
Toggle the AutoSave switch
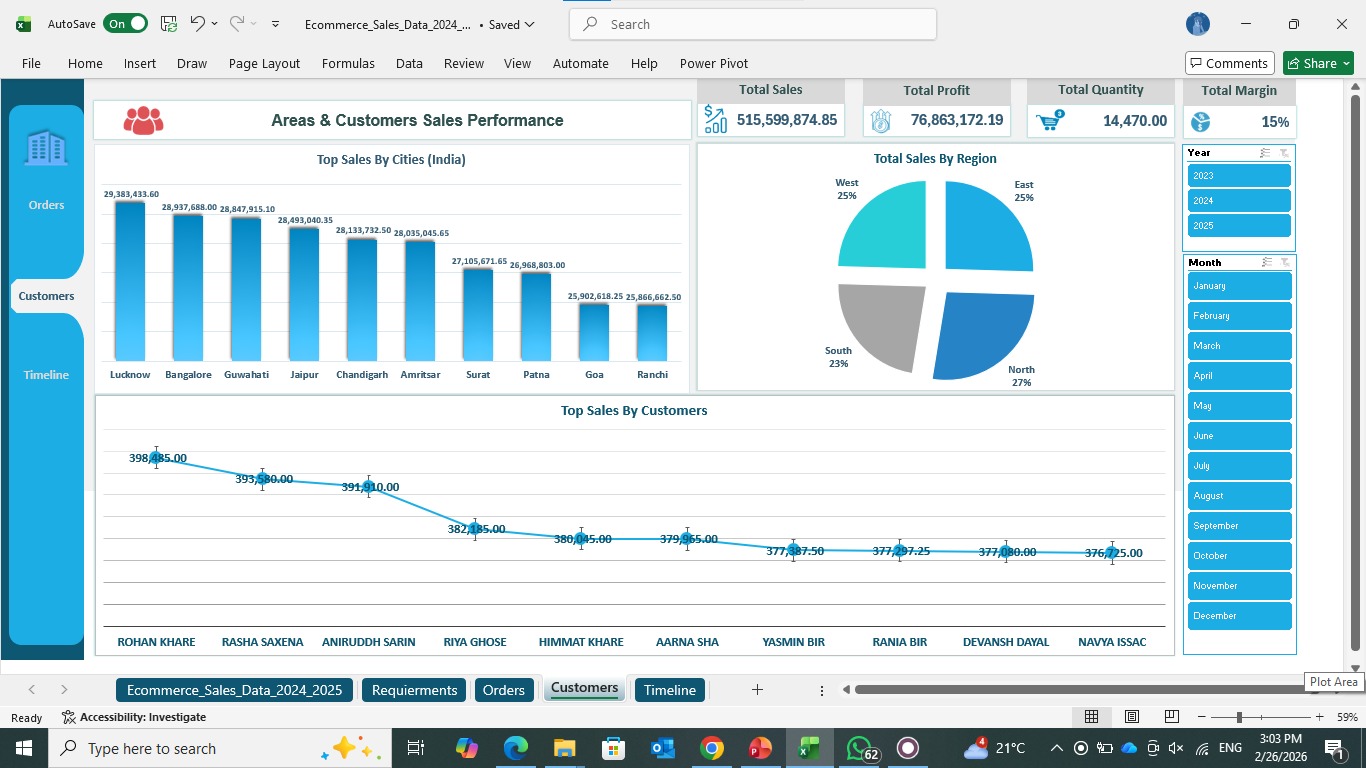point(125,24)
